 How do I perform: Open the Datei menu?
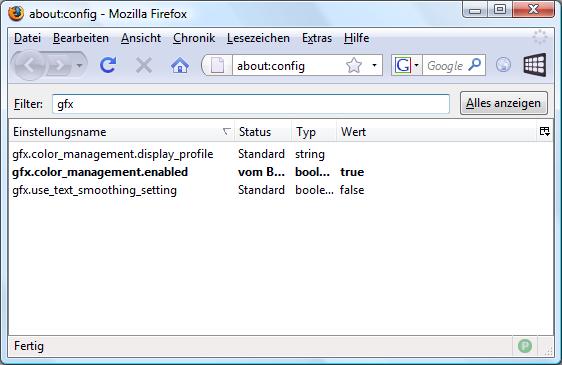coord(27,38)
